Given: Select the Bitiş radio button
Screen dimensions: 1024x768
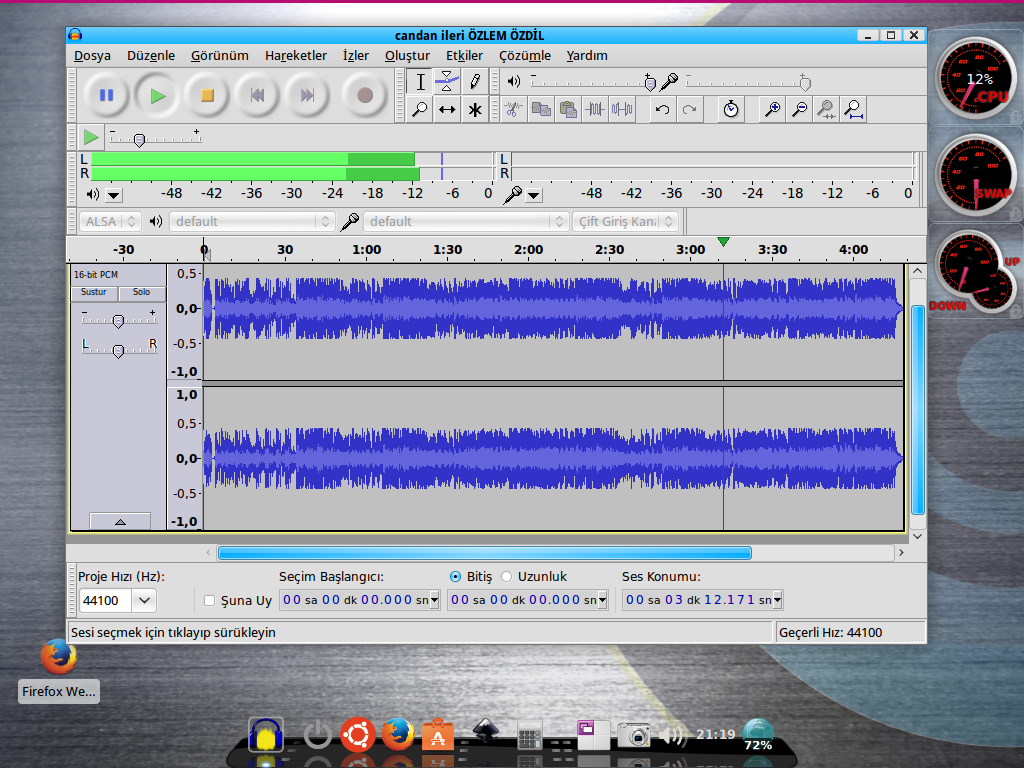Looking at the screenshot, I should pos(456,576).
